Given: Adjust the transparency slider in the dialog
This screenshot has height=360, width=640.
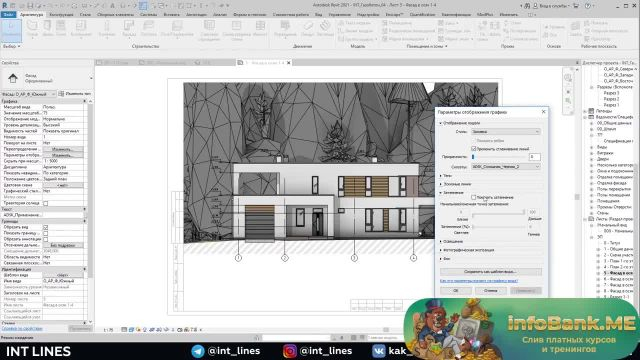Looking at the screenshot, I should (x=499, y=157).
